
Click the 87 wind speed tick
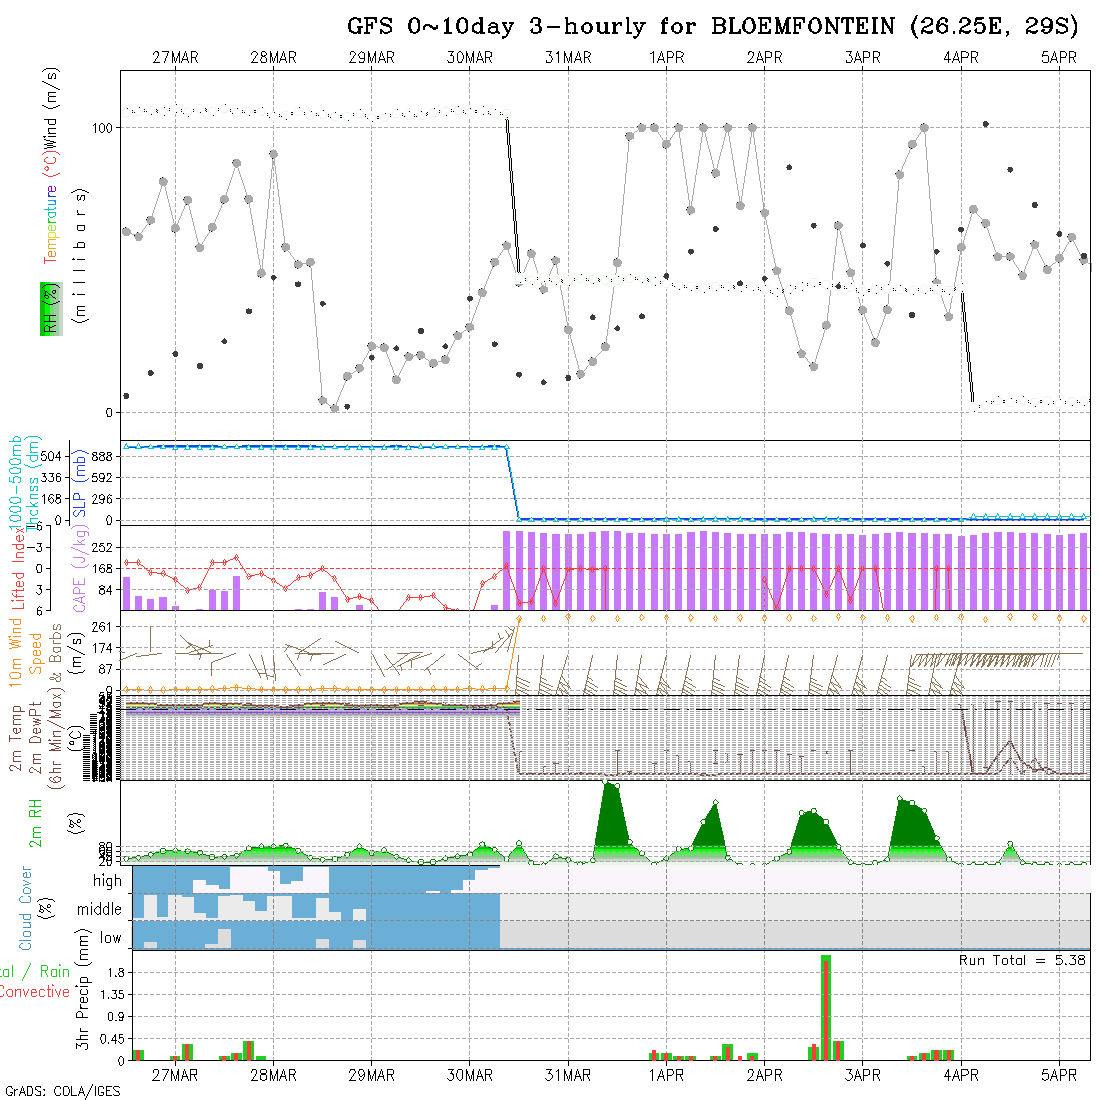105,669
